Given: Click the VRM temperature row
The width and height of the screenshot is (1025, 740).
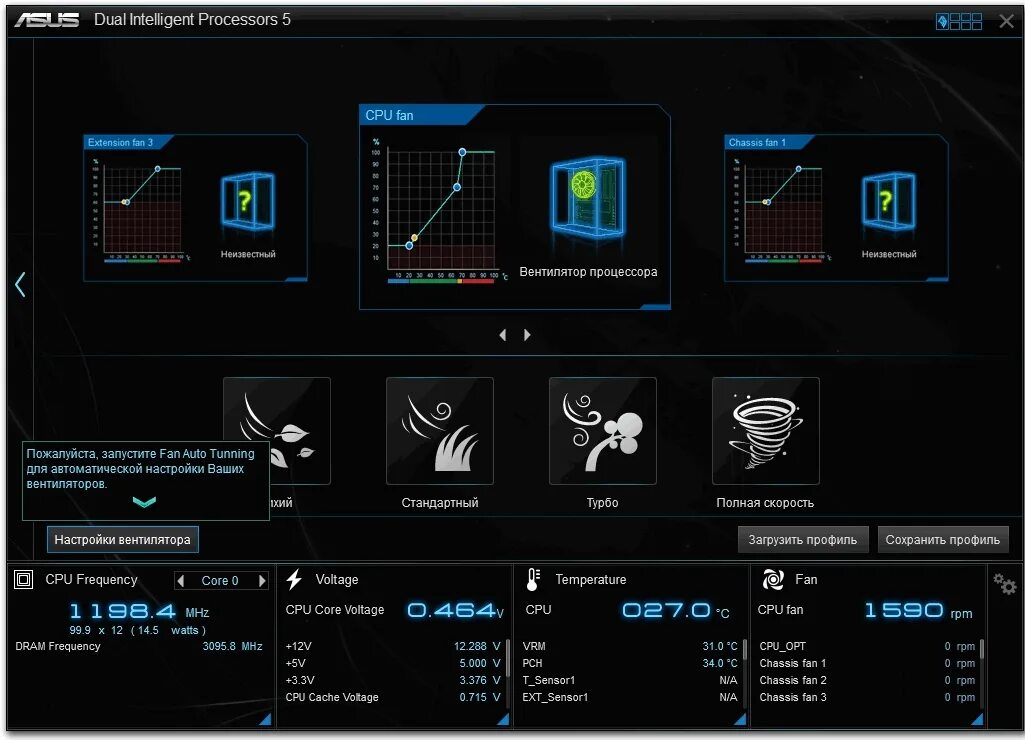Looking at the screenshot, I should [x=630, y=647].
